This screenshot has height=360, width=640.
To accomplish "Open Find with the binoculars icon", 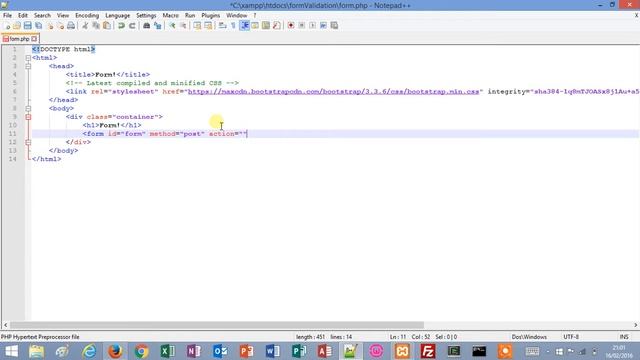I will tap(147, 26).
